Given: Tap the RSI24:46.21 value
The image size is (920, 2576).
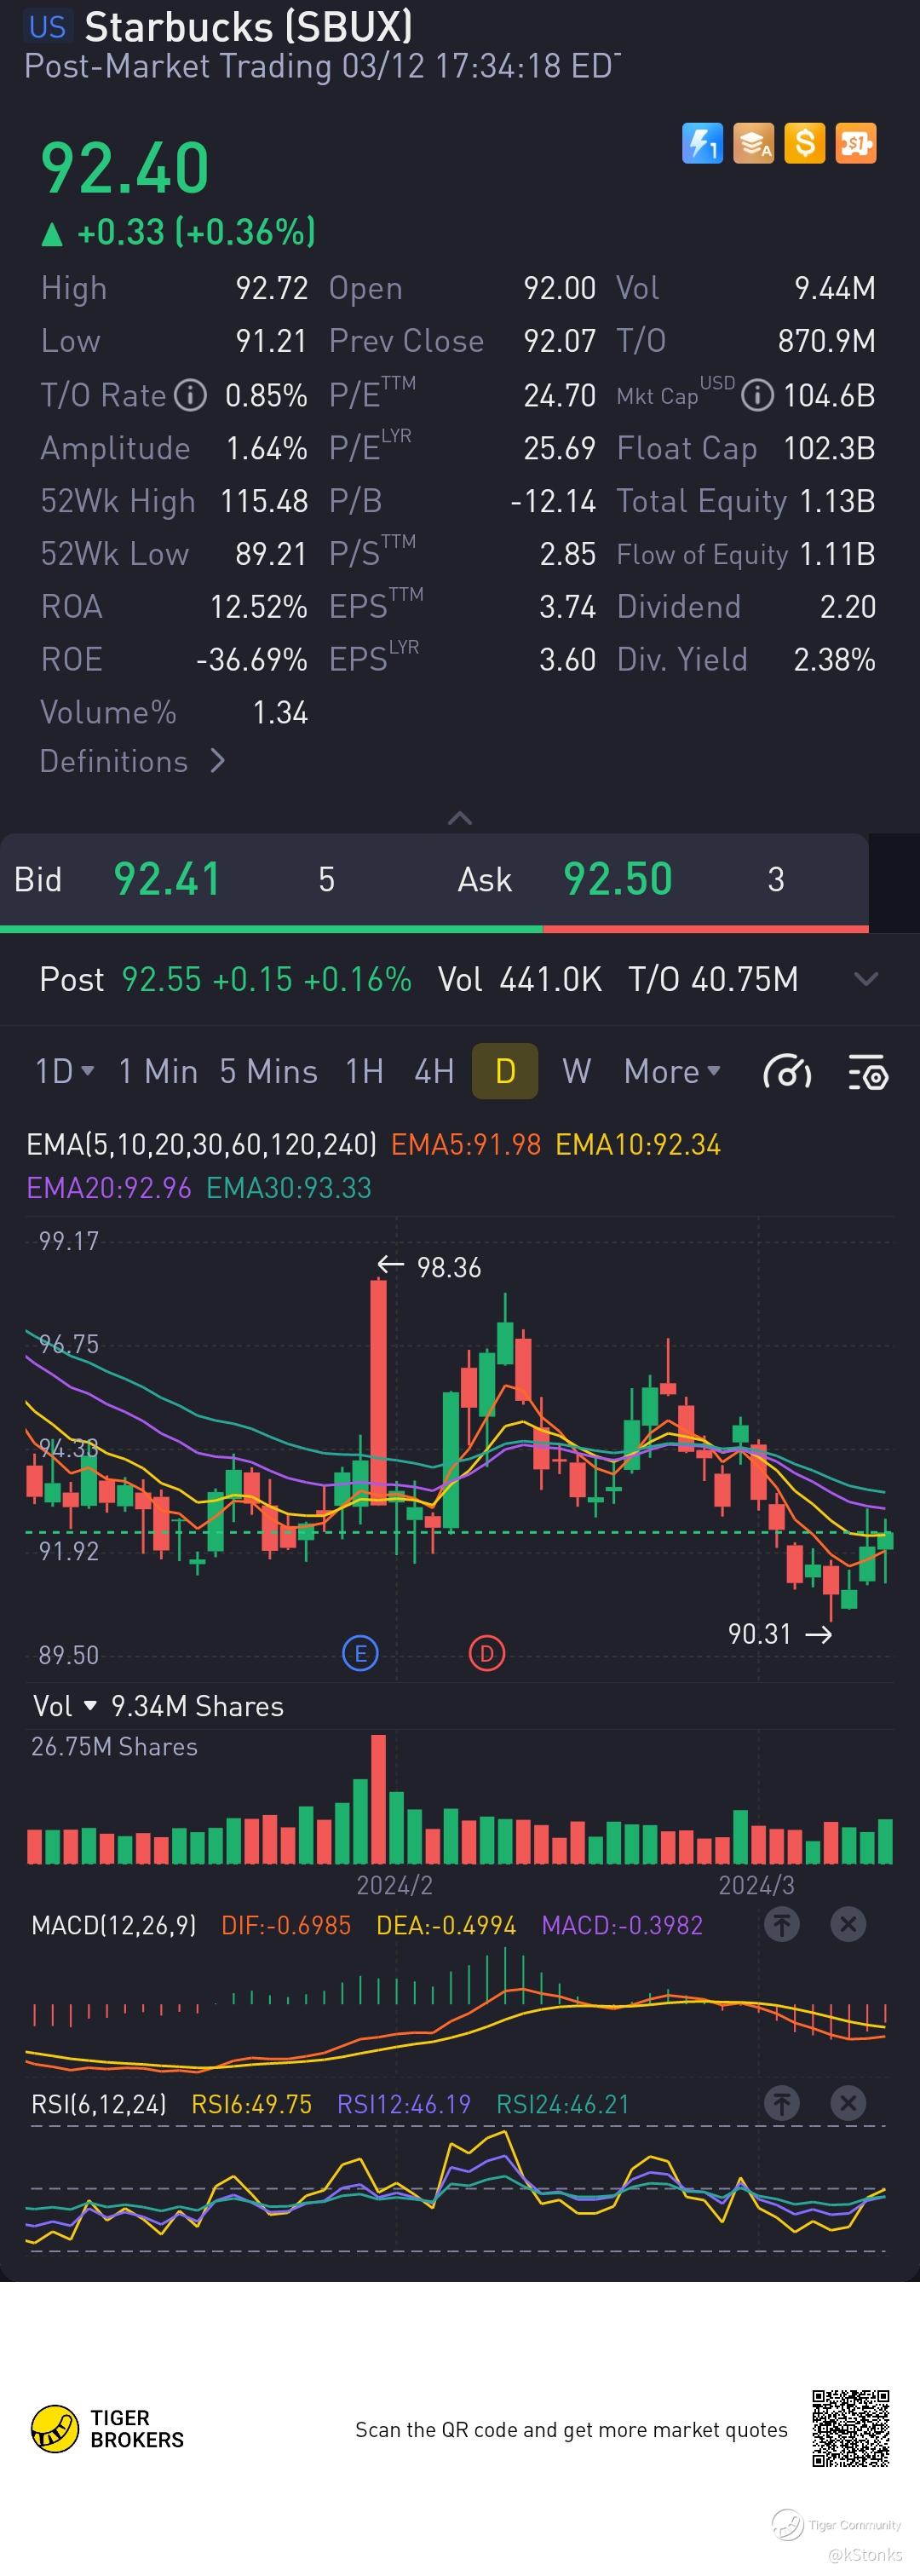Looking at the screenshot, I should coord(563,2104).
